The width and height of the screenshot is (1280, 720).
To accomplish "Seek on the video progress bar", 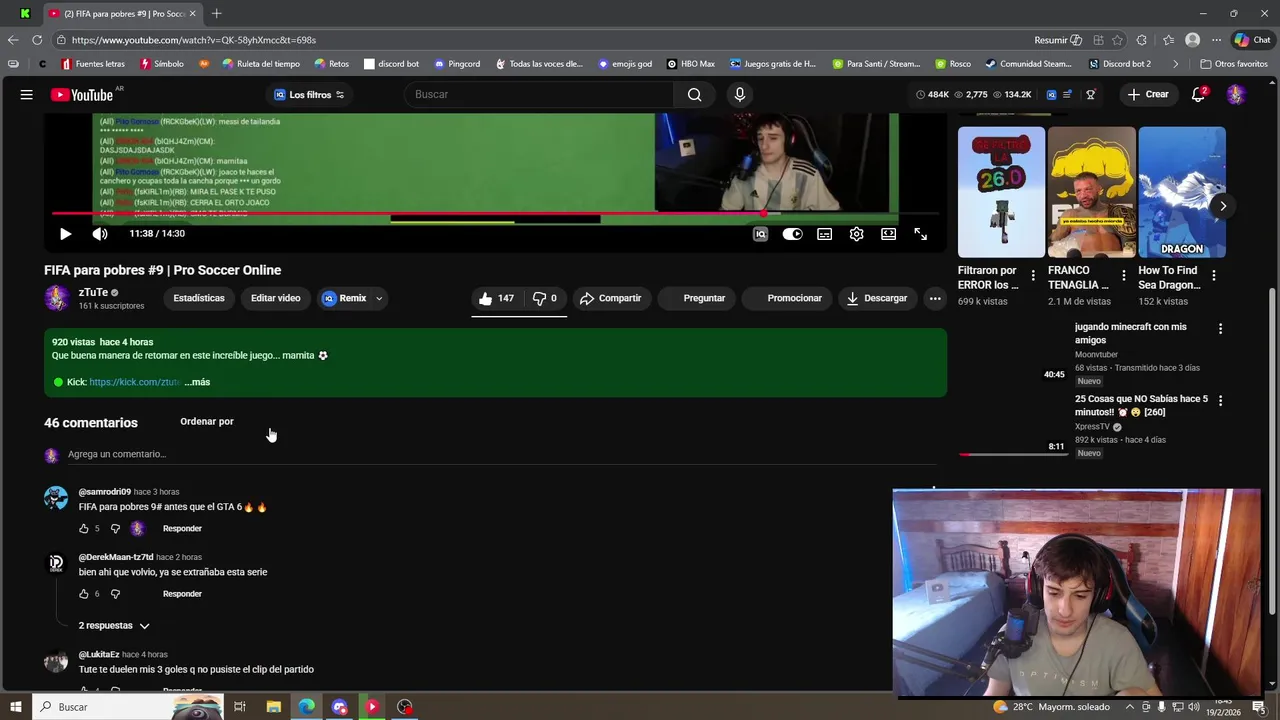I will point(495,213).
